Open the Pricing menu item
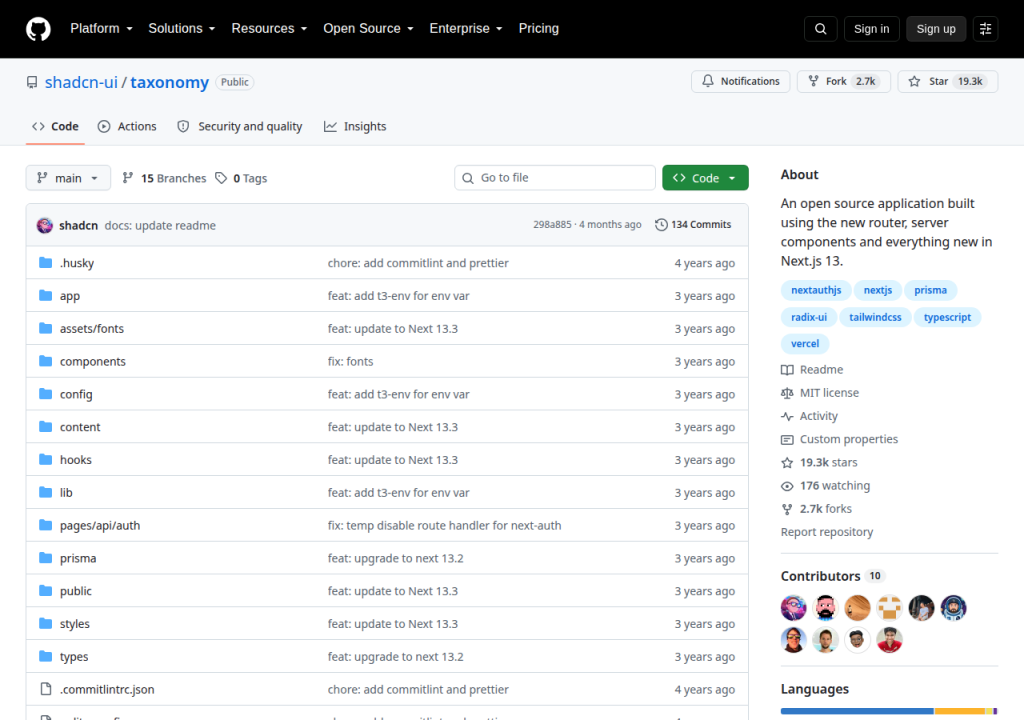The width and height of the screenshot is (1024, 720). point(539,29)
